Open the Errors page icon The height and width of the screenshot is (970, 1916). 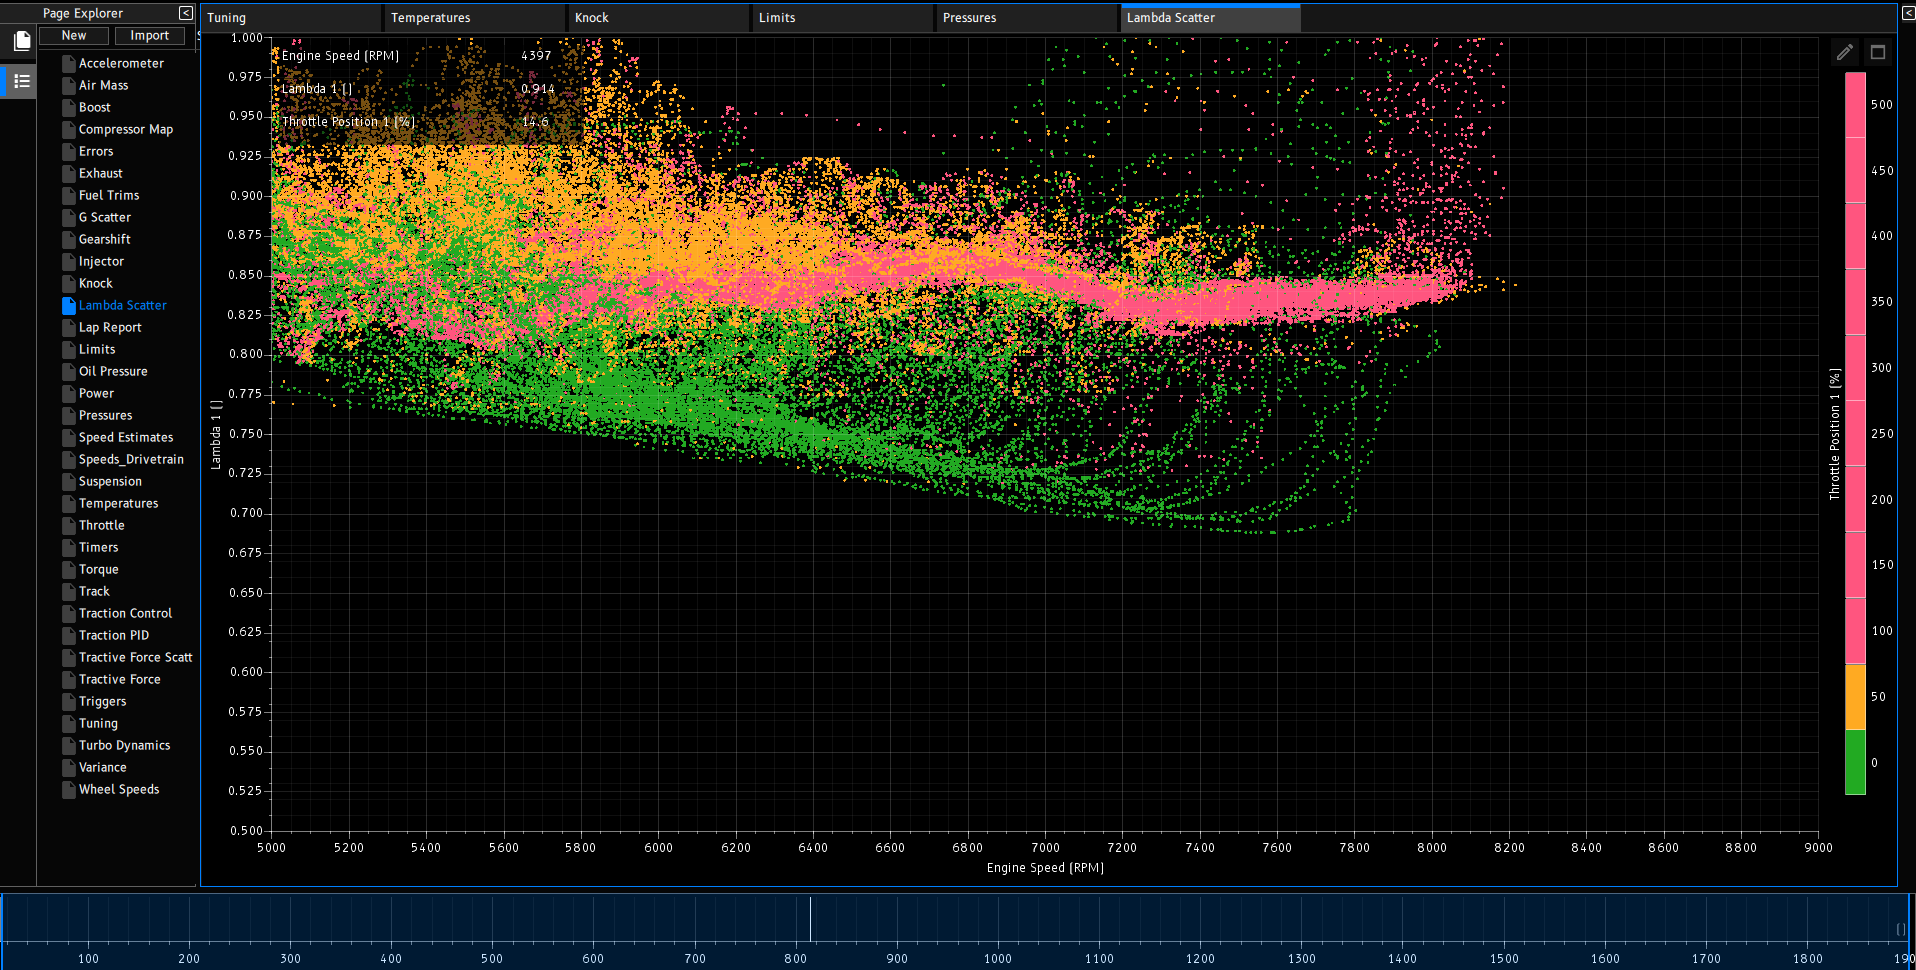click(69, 151)
